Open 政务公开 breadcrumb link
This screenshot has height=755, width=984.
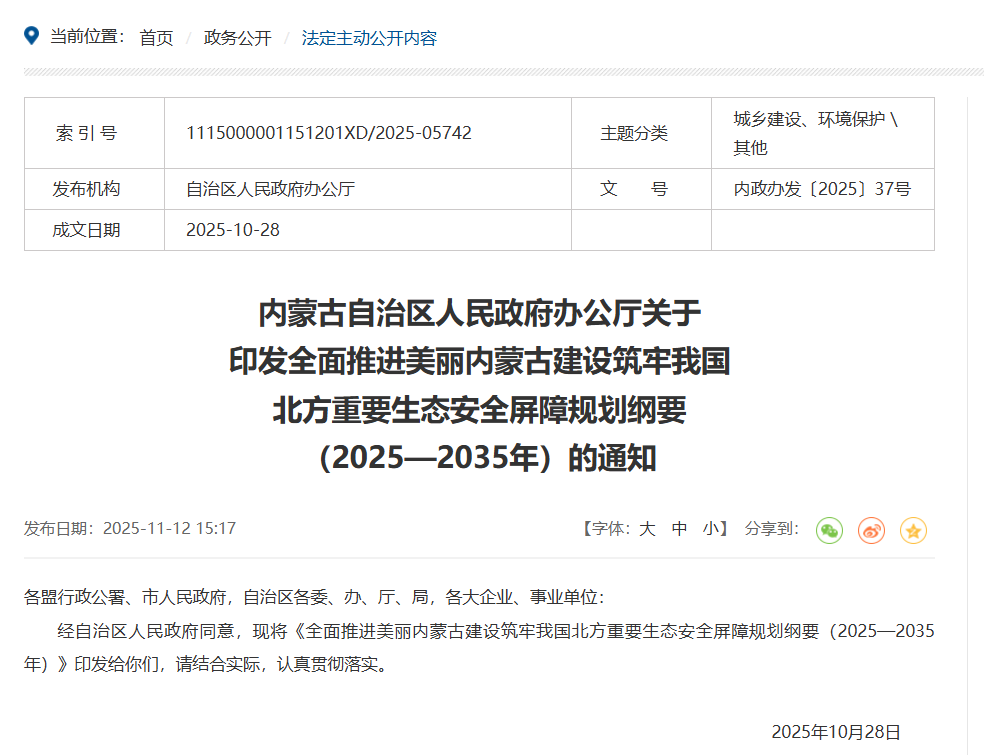pyautogui.click(x=237, y=38)
